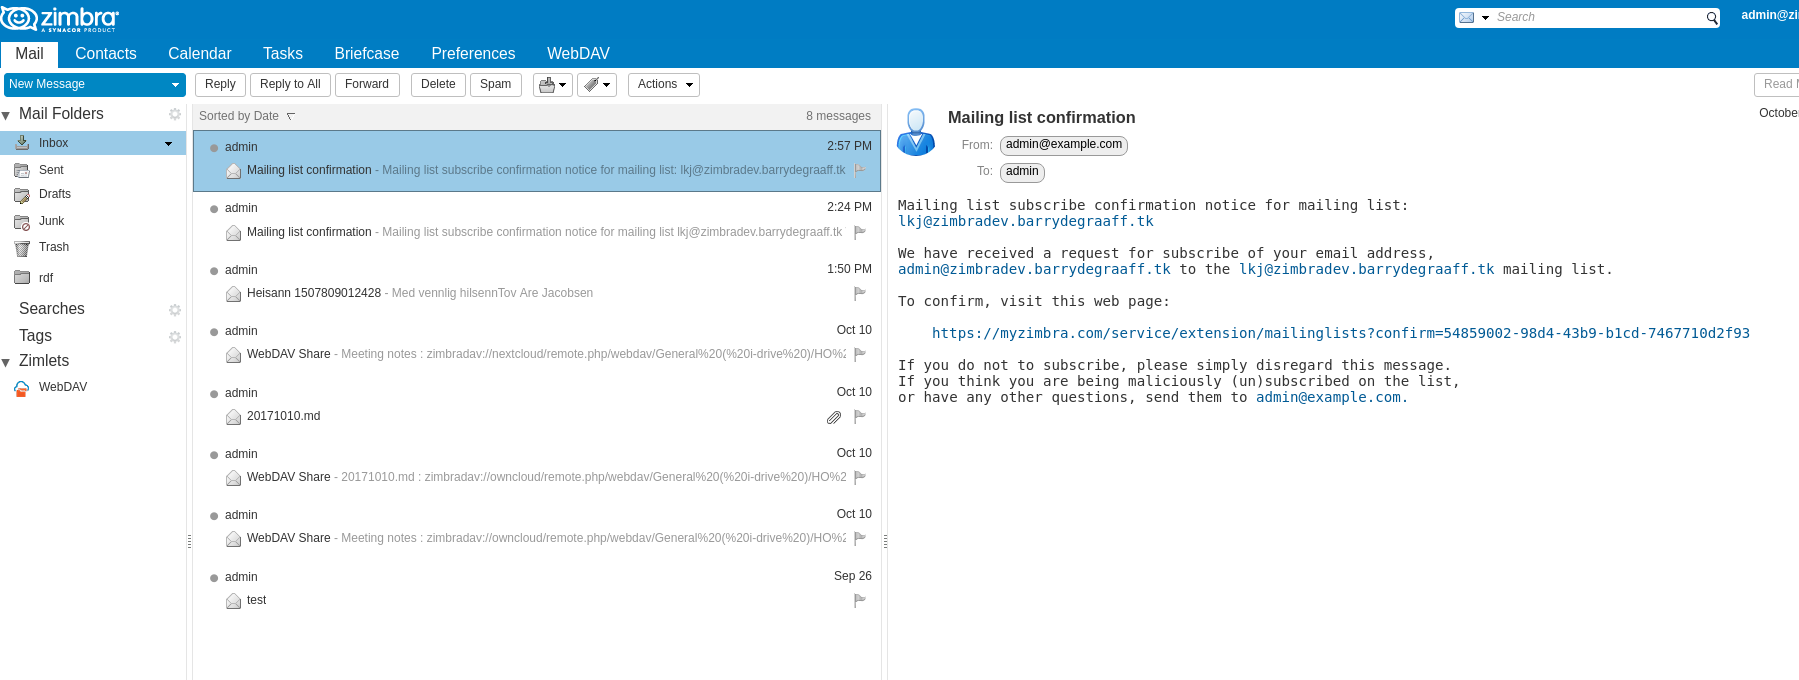Open the mailing list confirmation link
The image size is (1799, 680).
click(1340, 333)
